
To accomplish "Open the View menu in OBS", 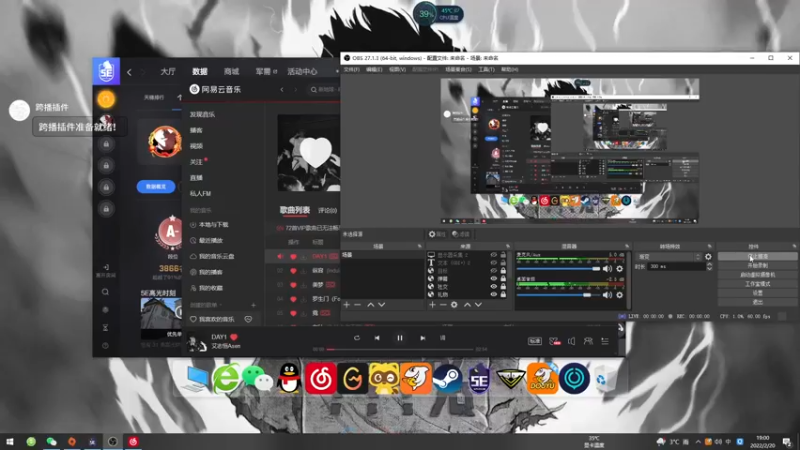I will click(397, 69).
